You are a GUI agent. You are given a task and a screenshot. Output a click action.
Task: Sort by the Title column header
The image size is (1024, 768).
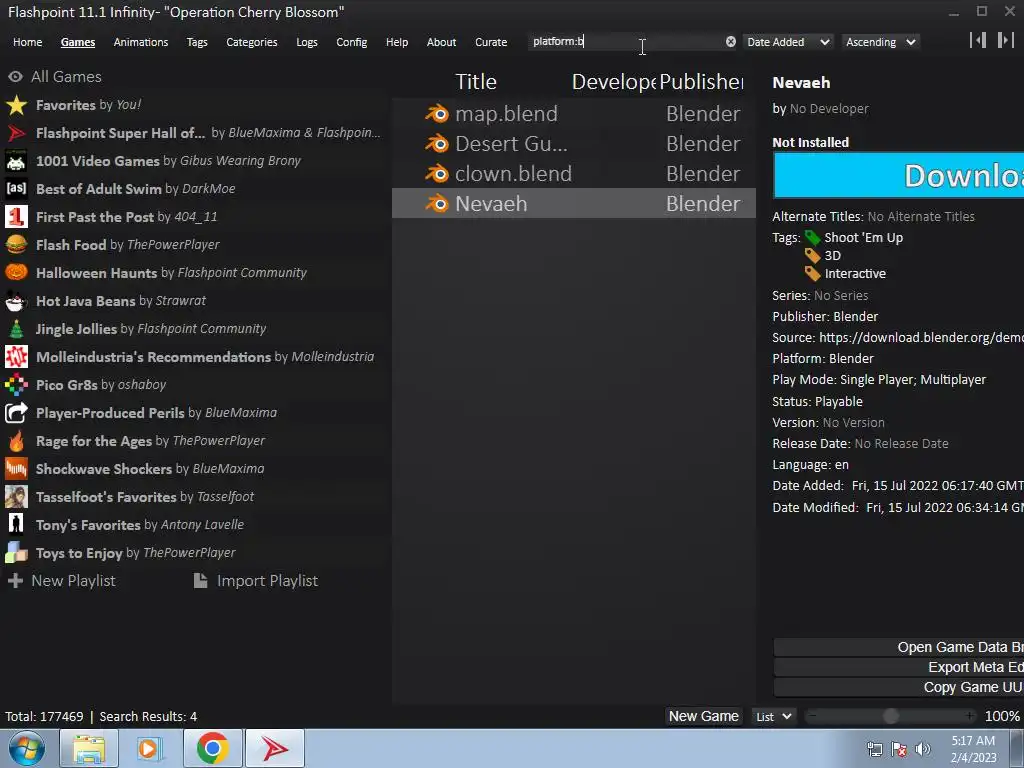tap(476, 82)
